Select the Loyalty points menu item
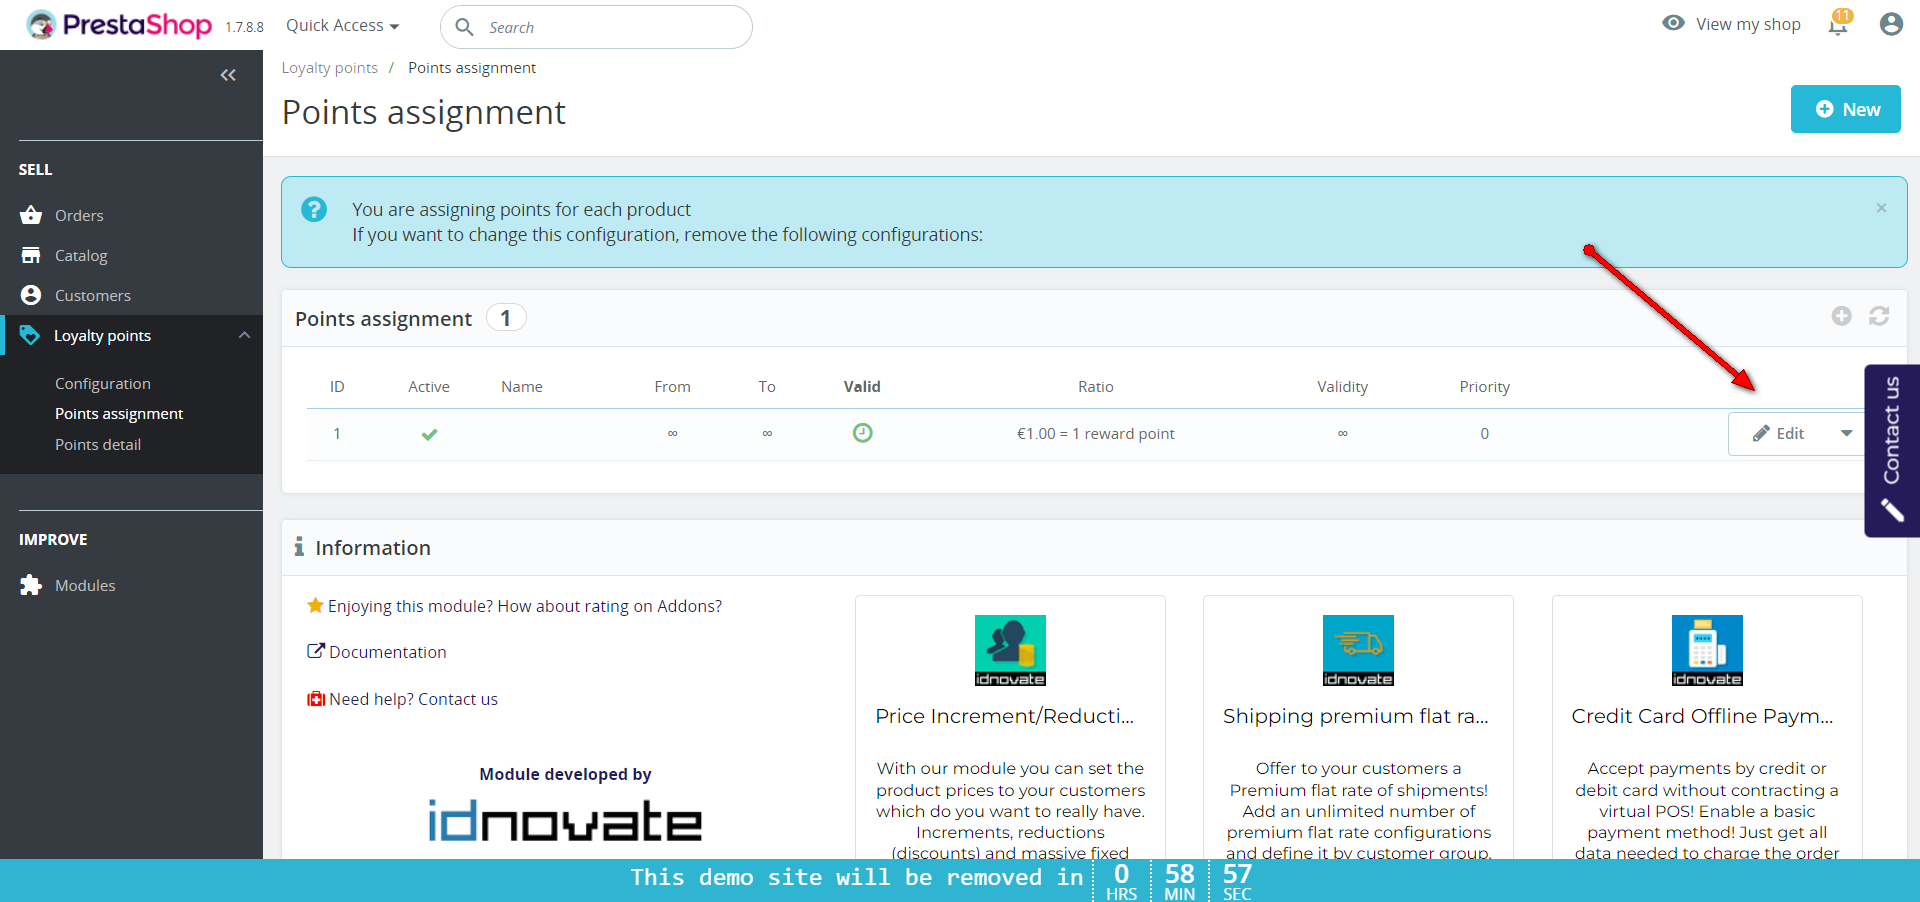1920x902 pixels. [x=102, y=335]
